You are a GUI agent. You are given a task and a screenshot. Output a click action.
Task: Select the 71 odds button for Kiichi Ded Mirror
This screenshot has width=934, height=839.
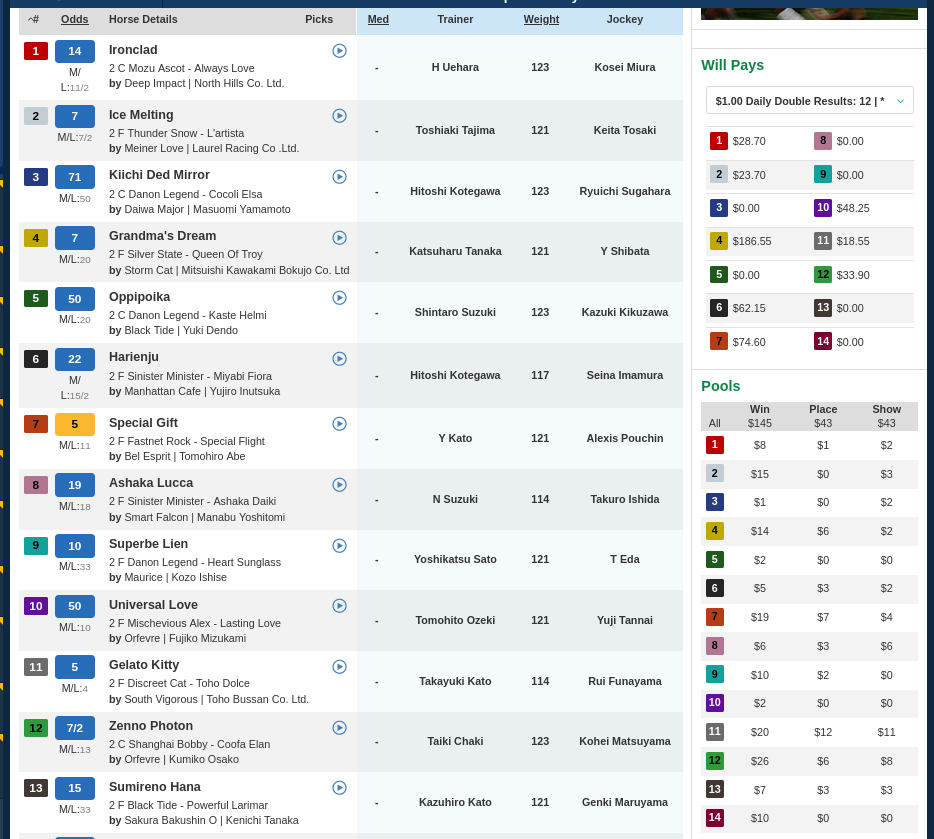(x=74, y=177)
